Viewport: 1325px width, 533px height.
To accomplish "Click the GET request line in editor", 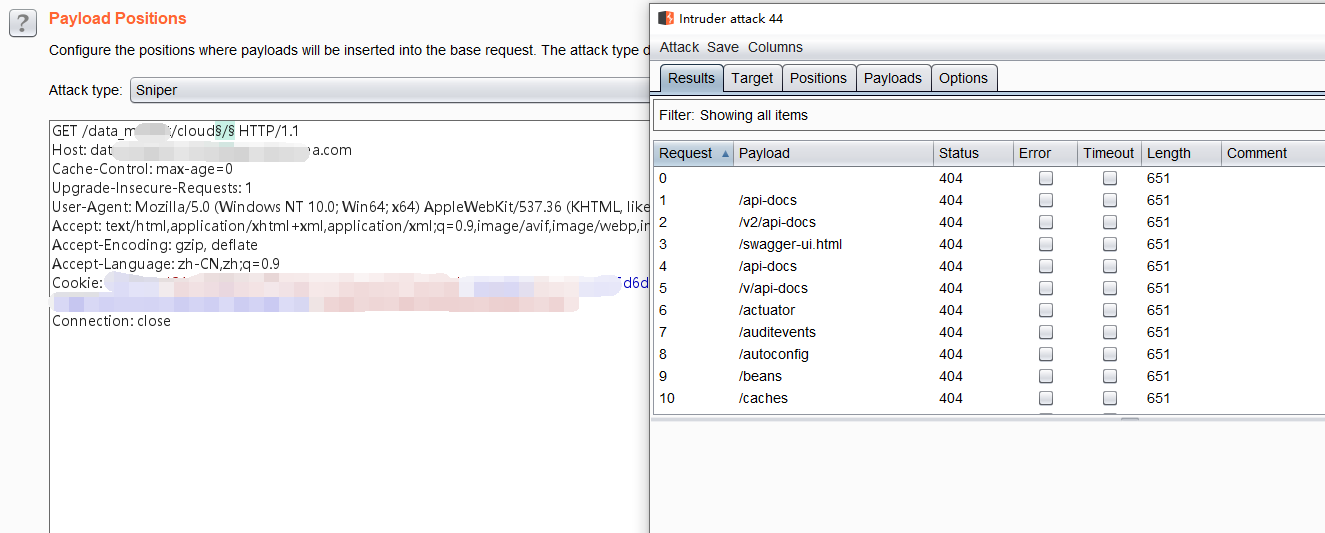I will [175, 131].
